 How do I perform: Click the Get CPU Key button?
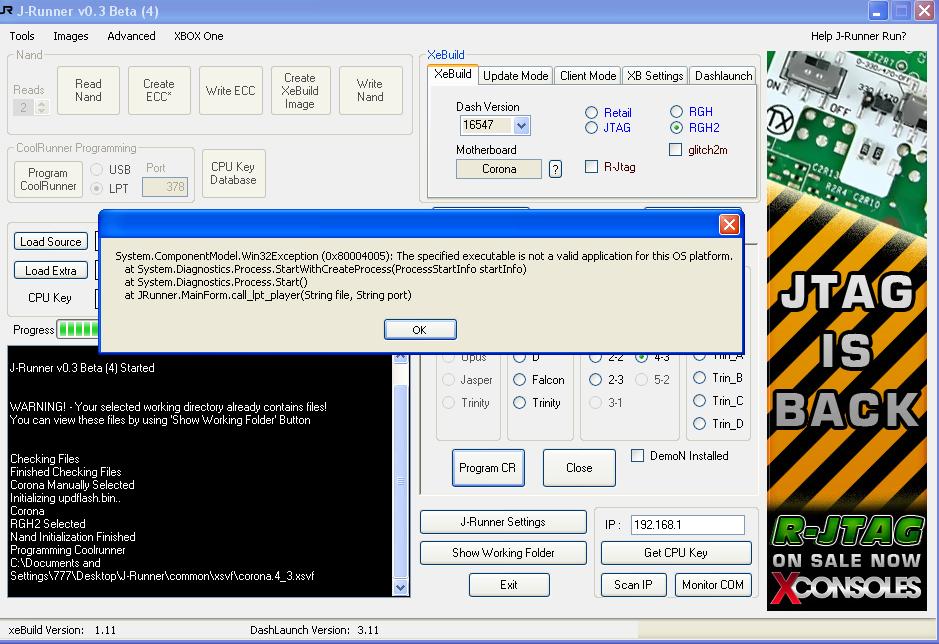tap(676, 553)
